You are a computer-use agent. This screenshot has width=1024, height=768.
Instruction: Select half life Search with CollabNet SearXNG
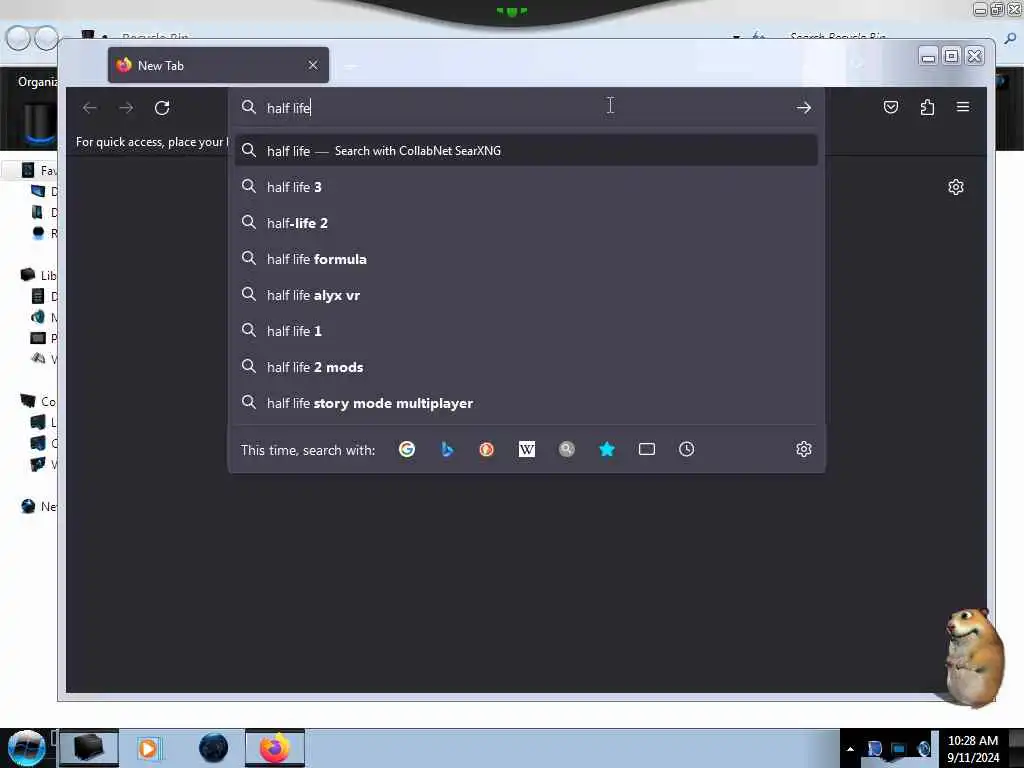pyautogui.click(x=526, y=151)
